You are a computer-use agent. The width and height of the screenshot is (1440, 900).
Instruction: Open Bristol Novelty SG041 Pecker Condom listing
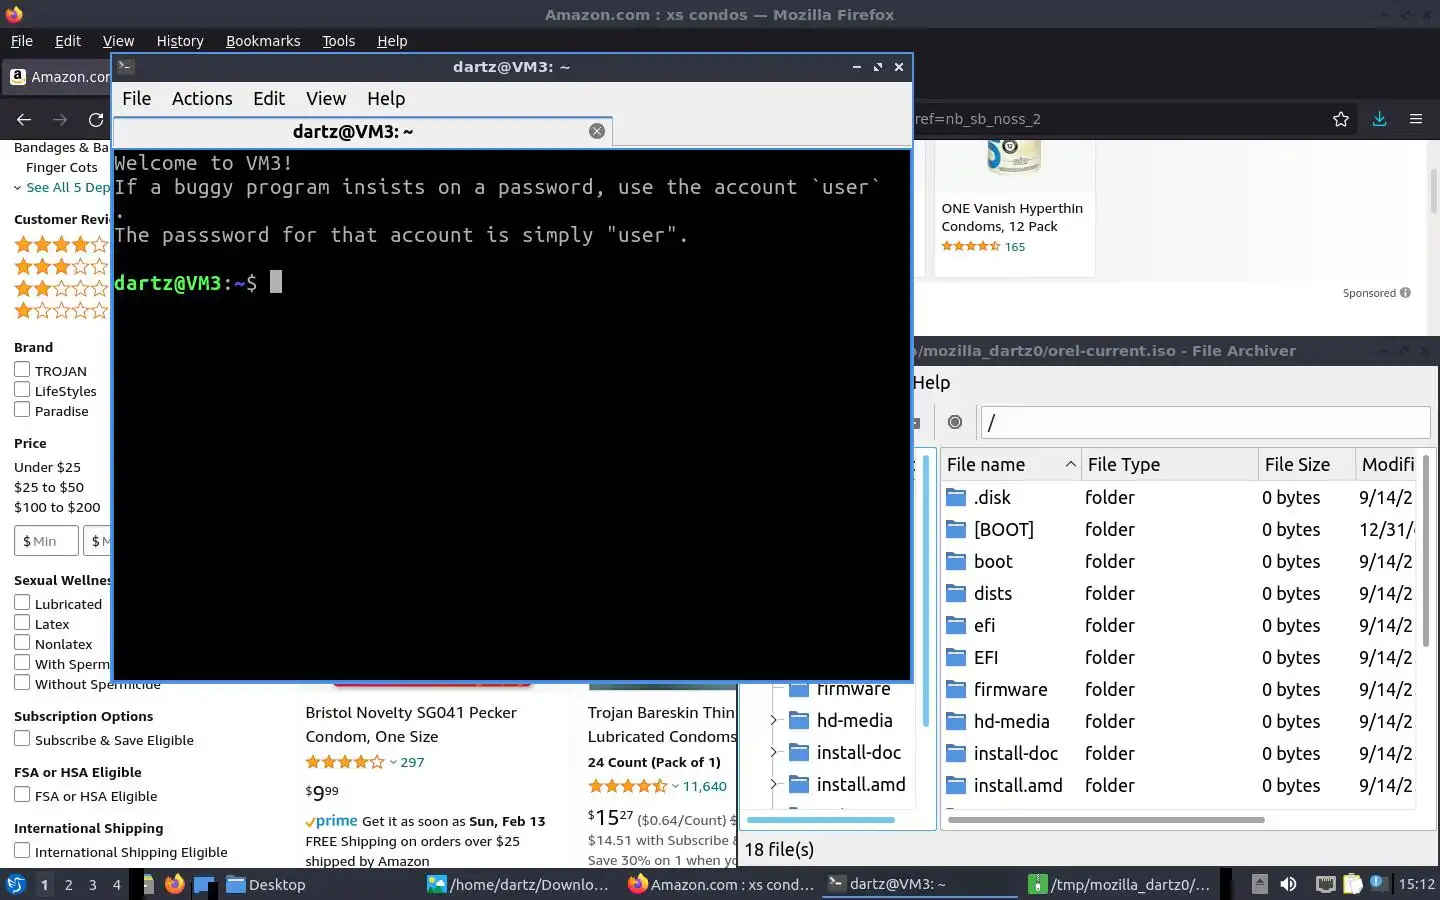click(411, 724)
